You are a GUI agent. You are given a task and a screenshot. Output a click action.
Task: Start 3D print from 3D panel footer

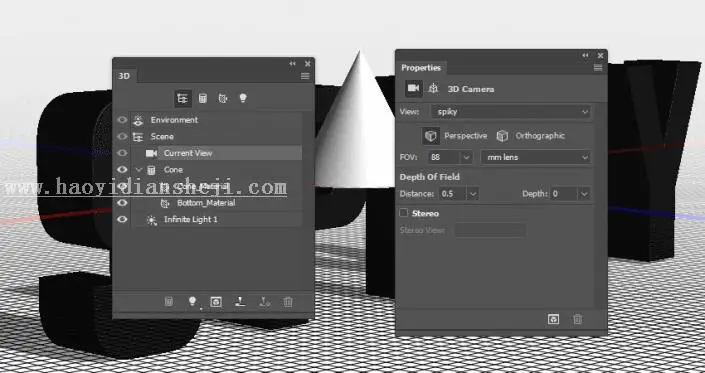pyautogui.click(x=240, y=302)
